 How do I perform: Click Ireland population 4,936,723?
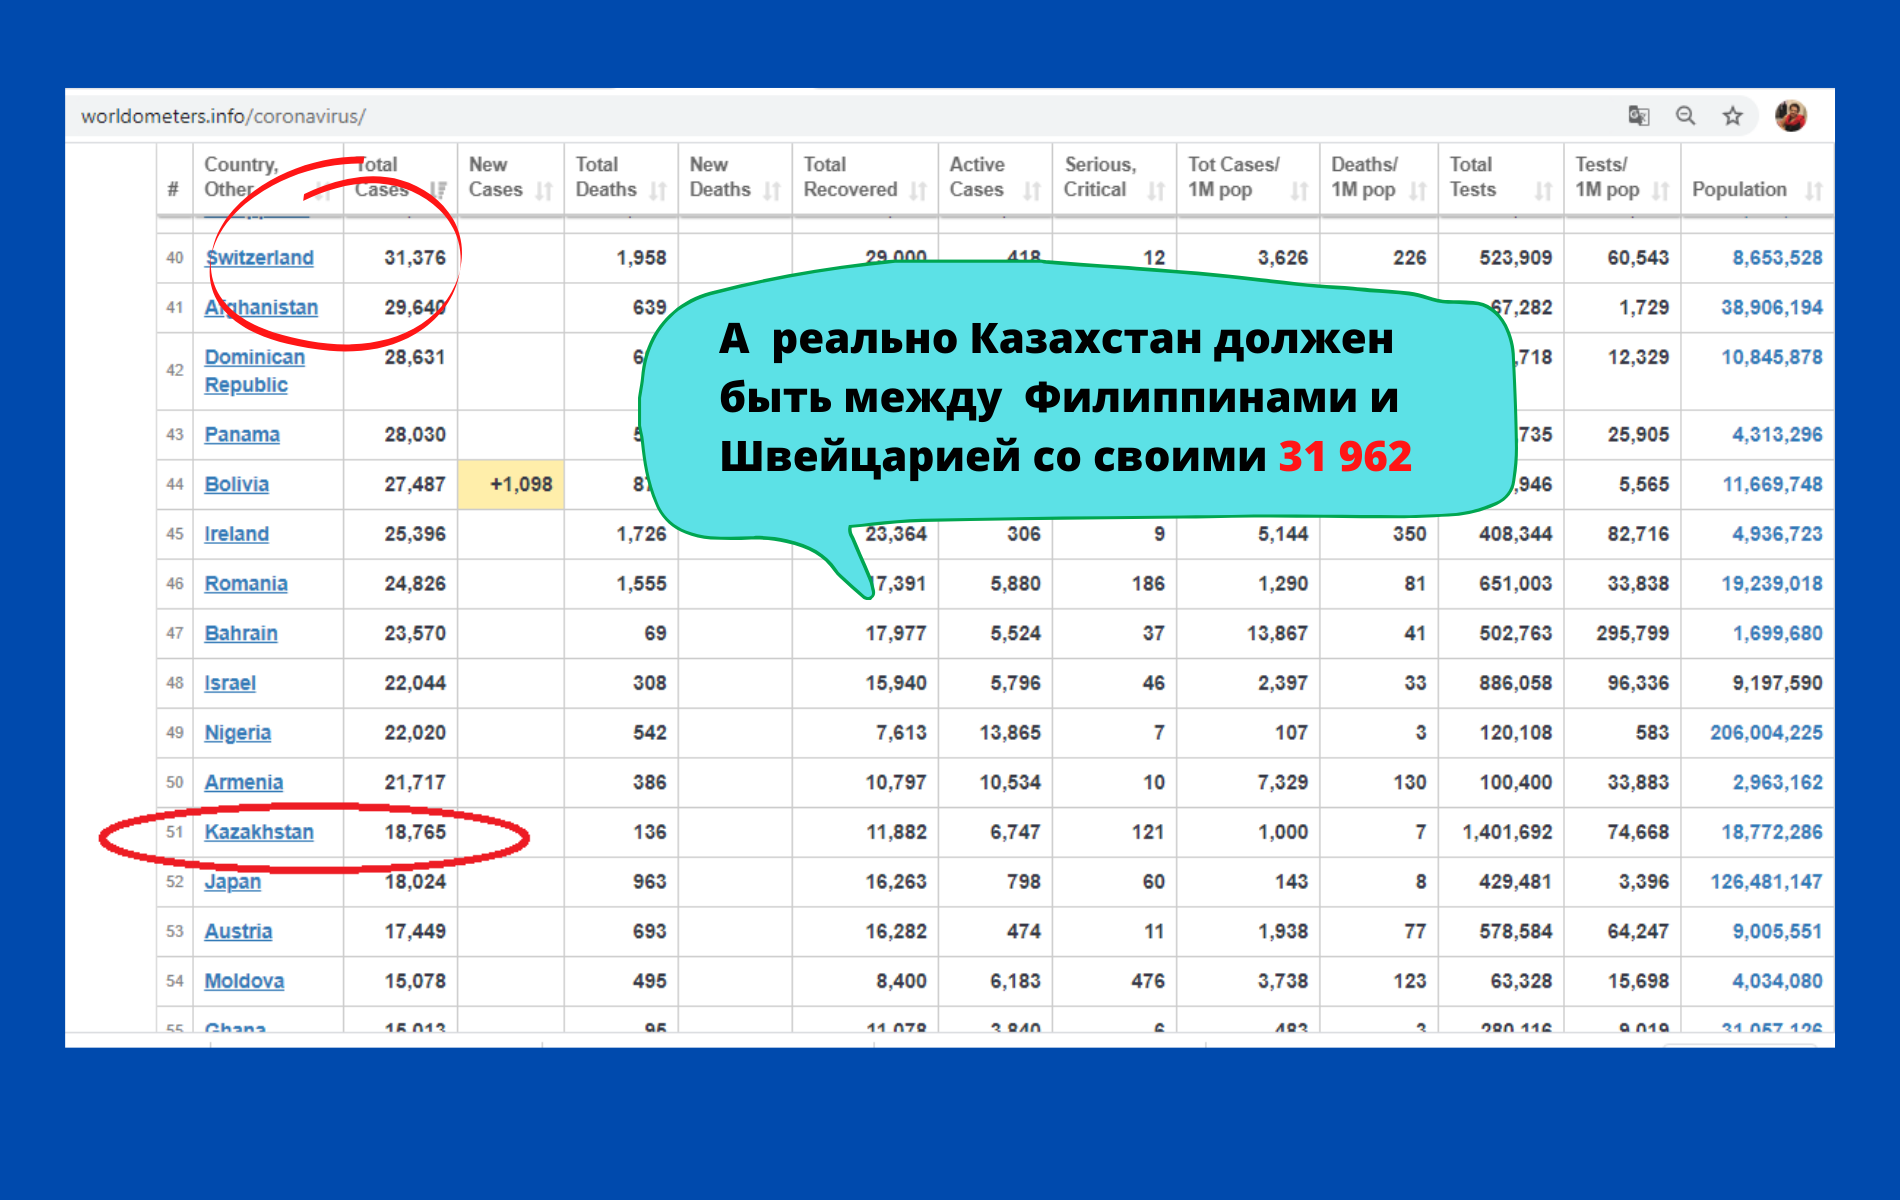[1777, 534]
